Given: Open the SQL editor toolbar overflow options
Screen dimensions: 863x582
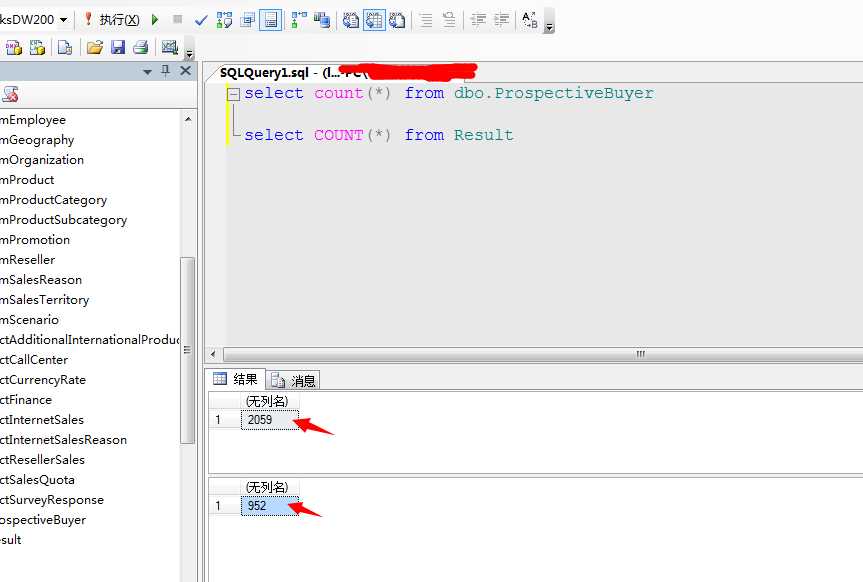Looking at the screenshot, I should coord(548,22).
